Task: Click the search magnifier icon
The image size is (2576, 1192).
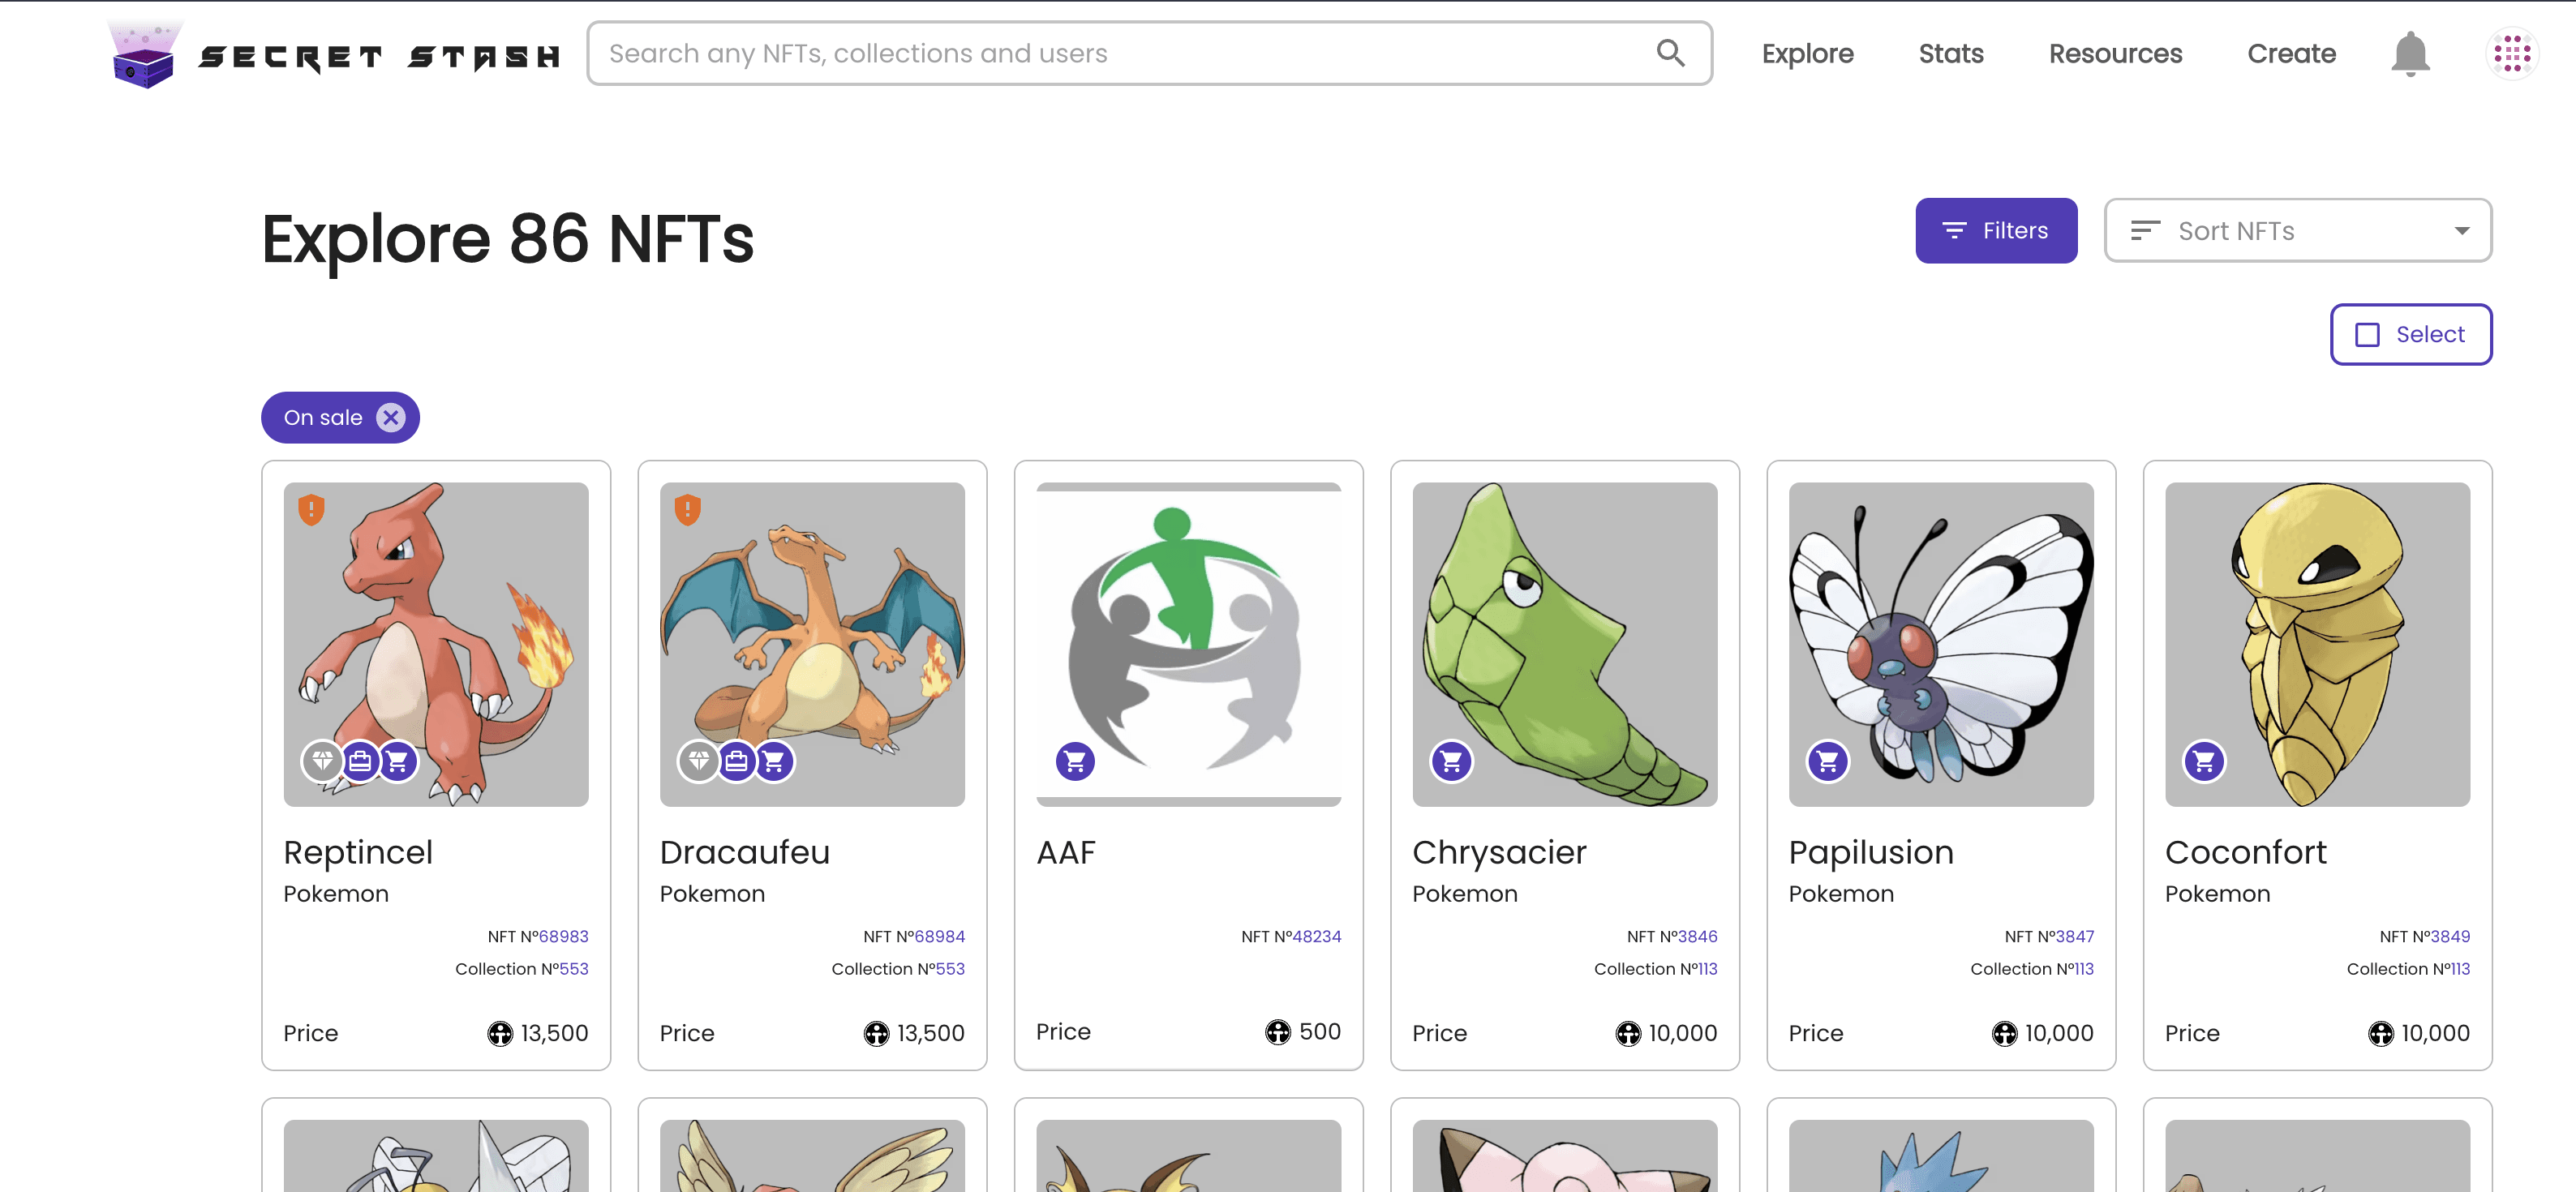Action: 1670,53
